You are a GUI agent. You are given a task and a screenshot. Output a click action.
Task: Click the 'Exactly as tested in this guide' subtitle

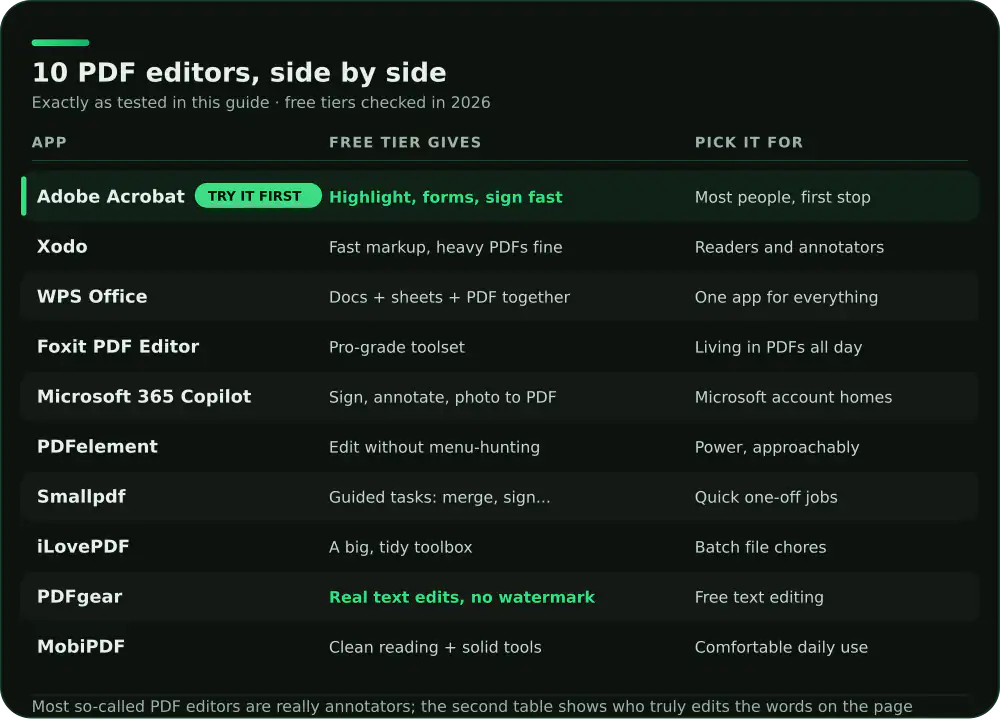click(261, 103)
